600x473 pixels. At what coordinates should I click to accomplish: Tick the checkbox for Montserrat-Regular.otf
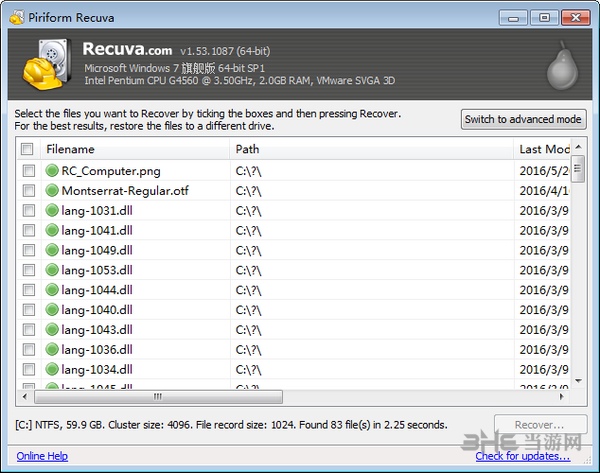pos(29,191)
